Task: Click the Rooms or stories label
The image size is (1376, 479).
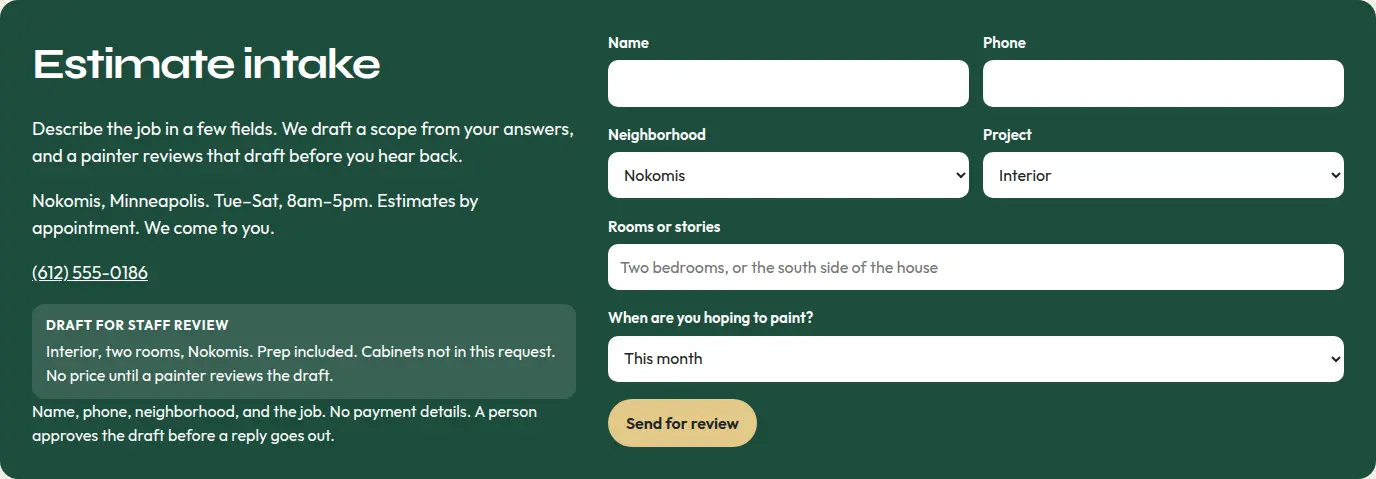Action: point(664,227)
